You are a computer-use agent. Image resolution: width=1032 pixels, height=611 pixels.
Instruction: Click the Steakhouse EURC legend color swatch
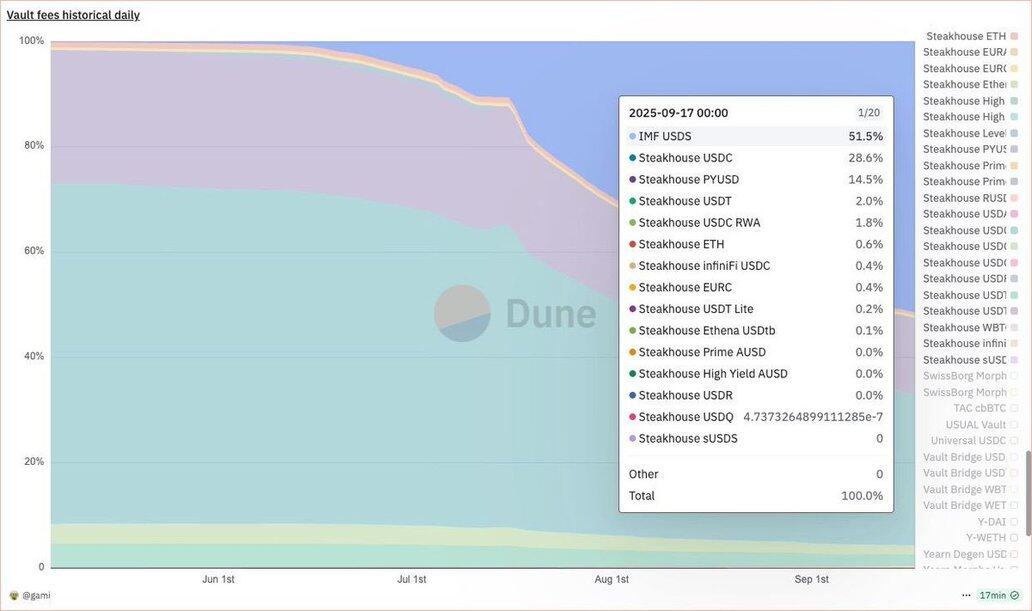[1014, 68]
